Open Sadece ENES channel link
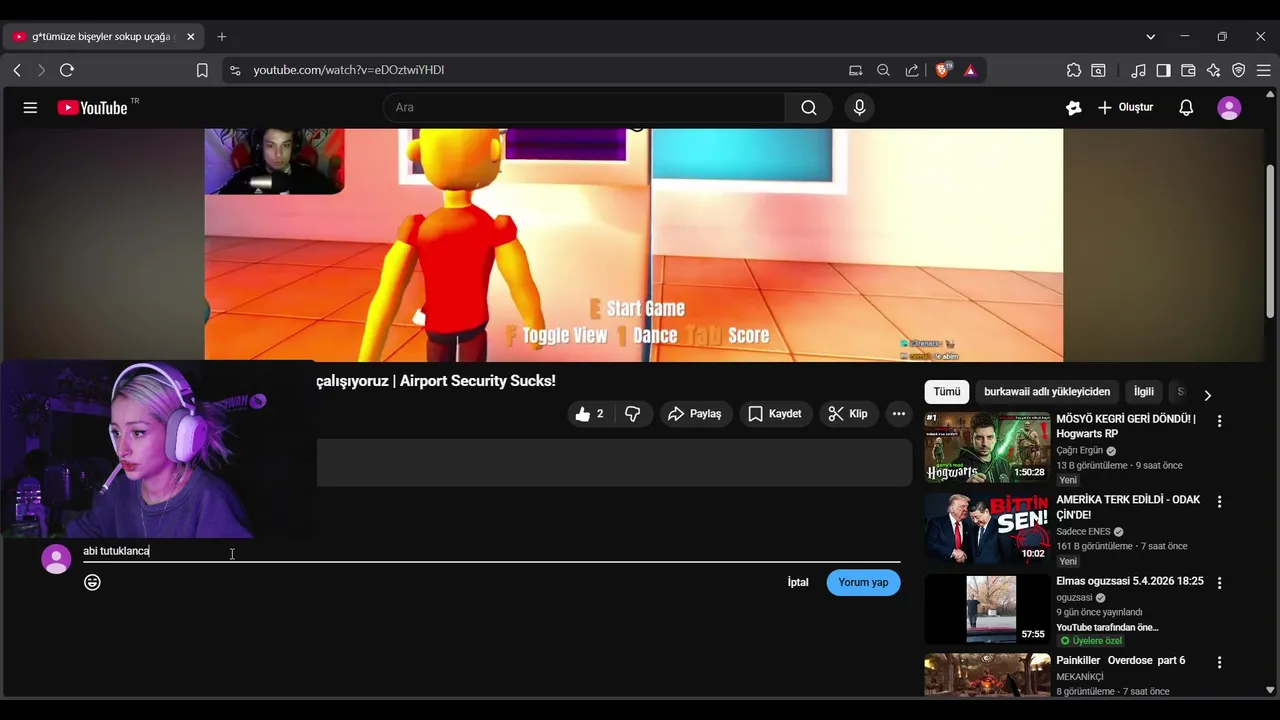This screenshot has width=1280, height=720. (1083, 532)
